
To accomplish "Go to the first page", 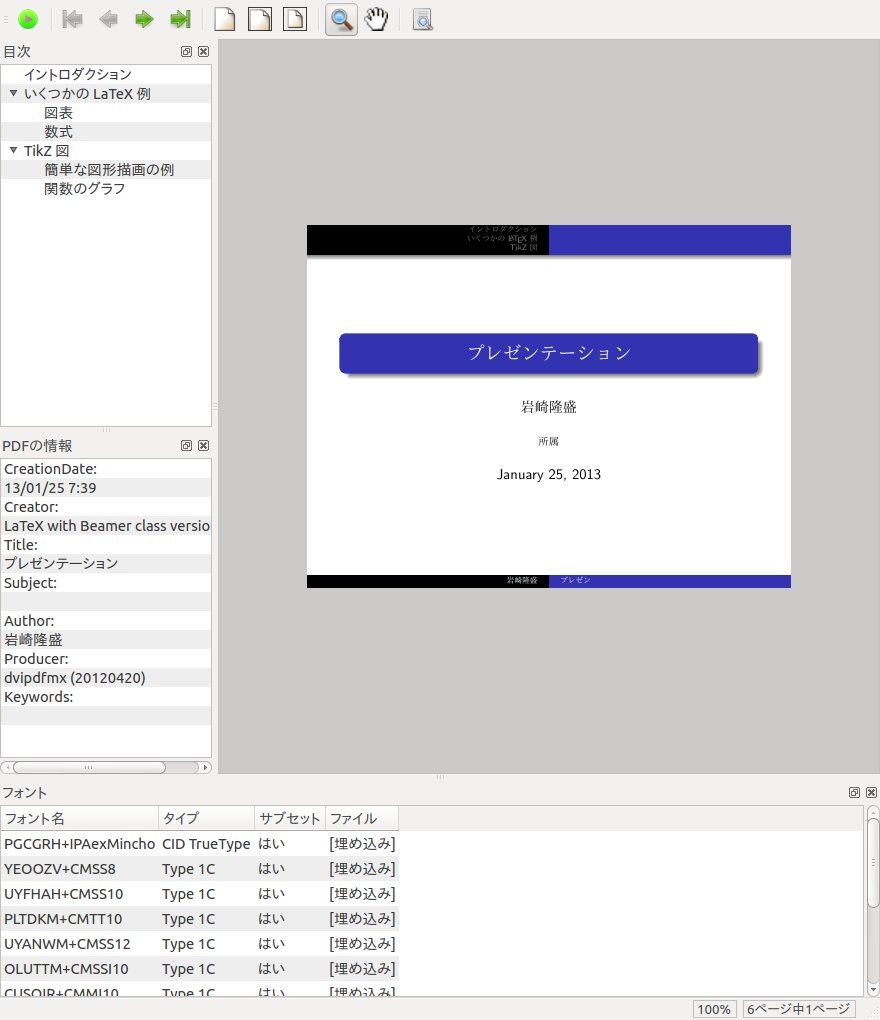I will pos(72,20).
